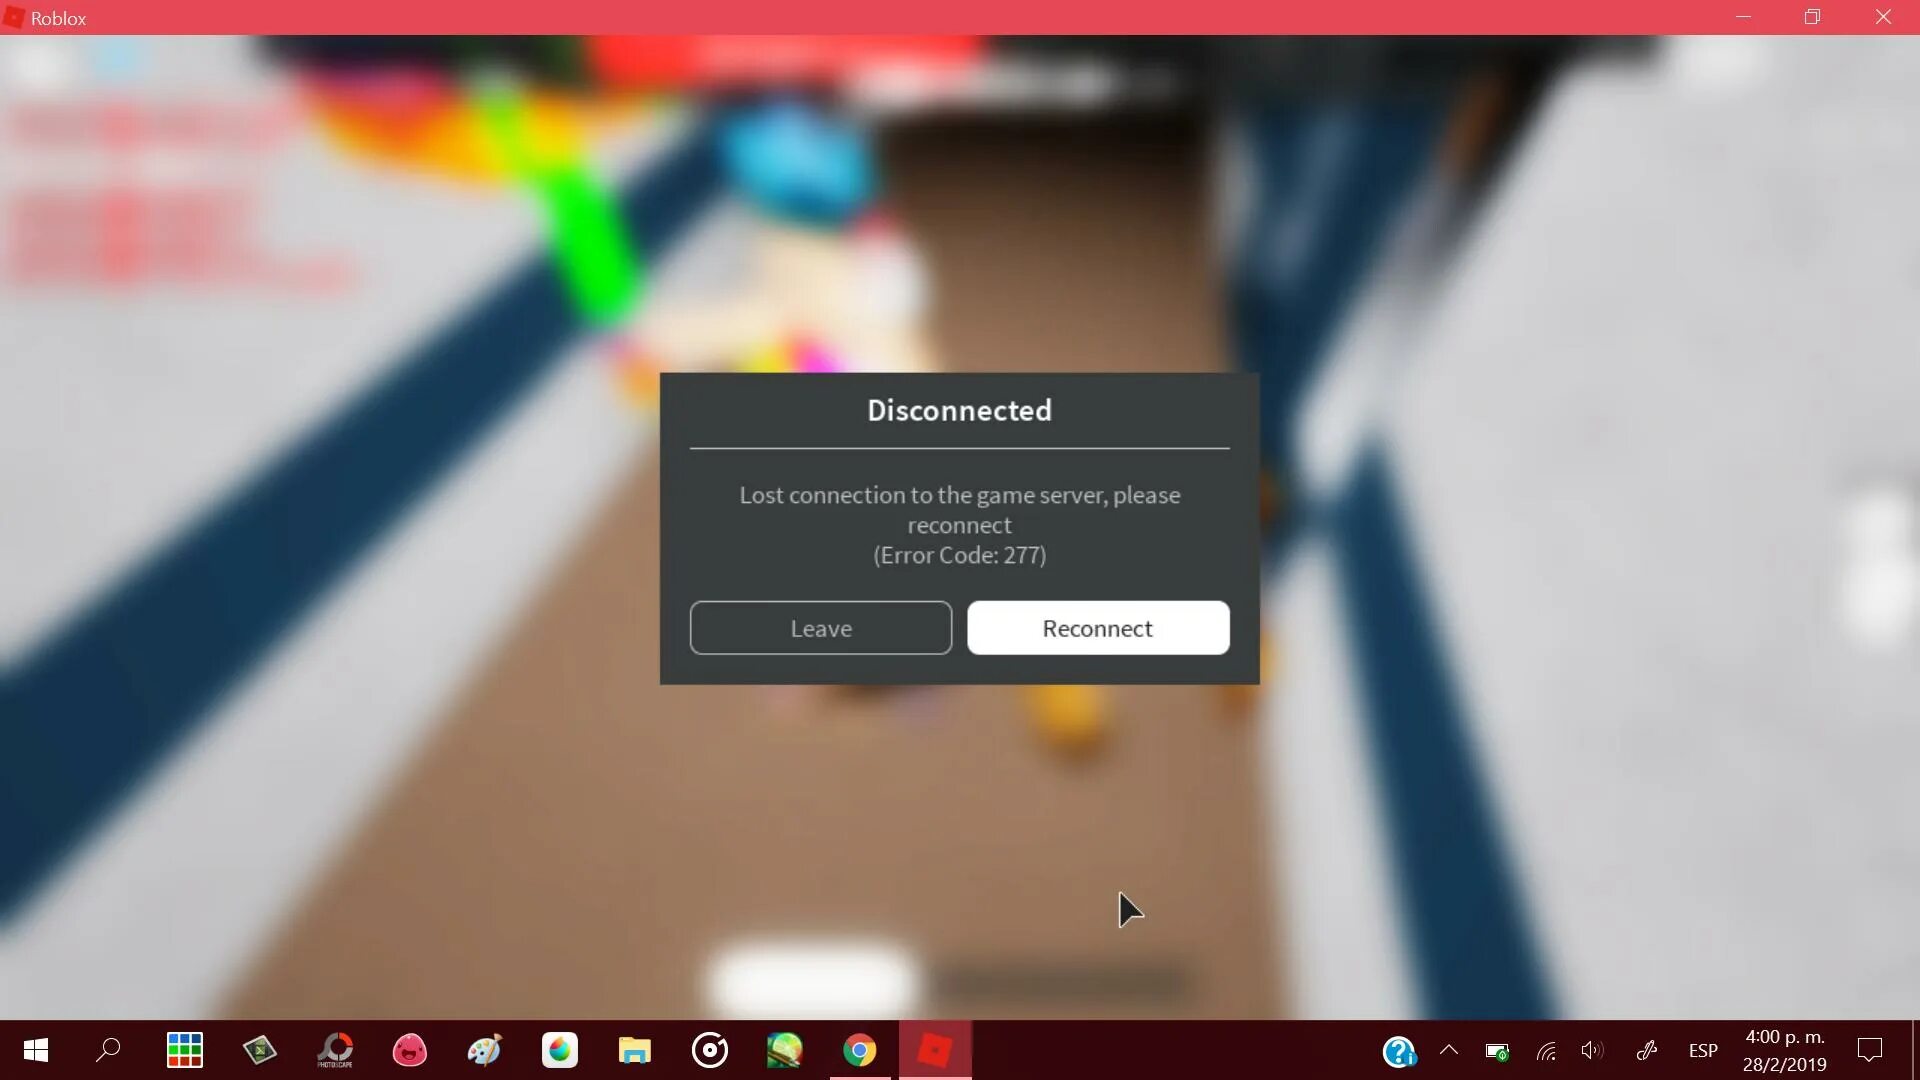1920x1080 pixels.
Task: Open Google Chrome from taskbar
Action: coord(860,1050)
